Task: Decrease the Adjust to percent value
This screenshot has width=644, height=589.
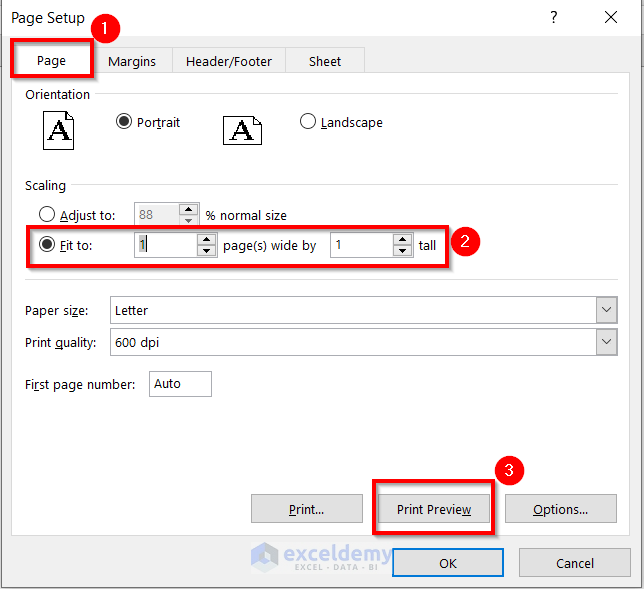Action: coord(189,219)
